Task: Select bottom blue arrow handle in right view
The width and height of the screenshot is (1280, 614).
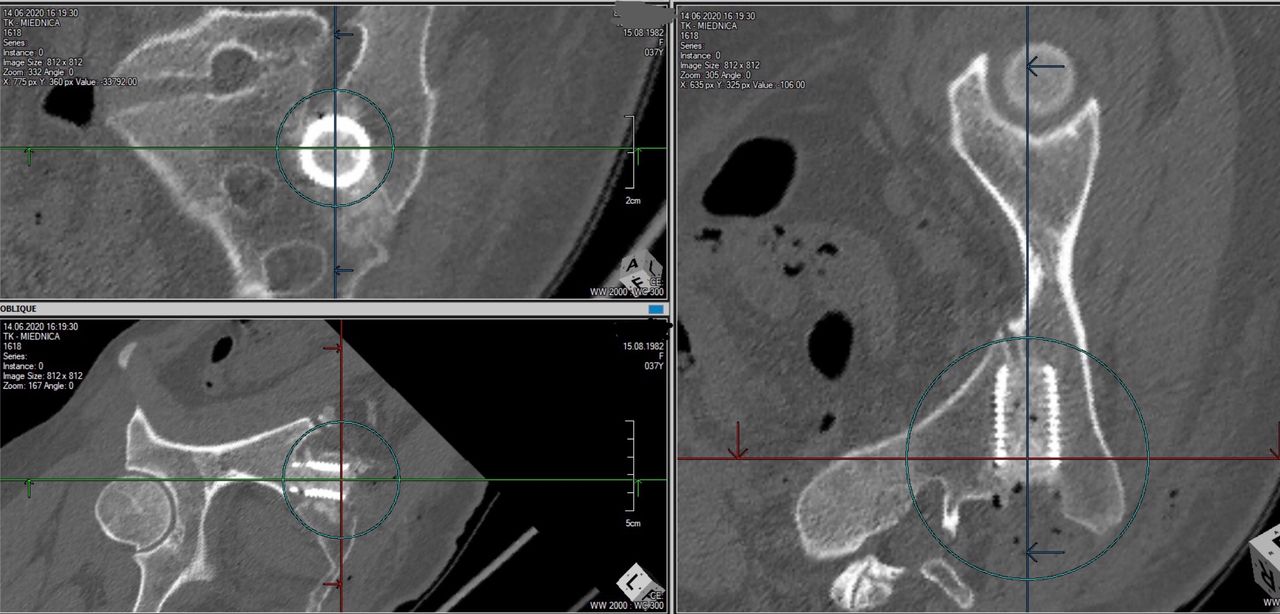Action: [1045, 552]
